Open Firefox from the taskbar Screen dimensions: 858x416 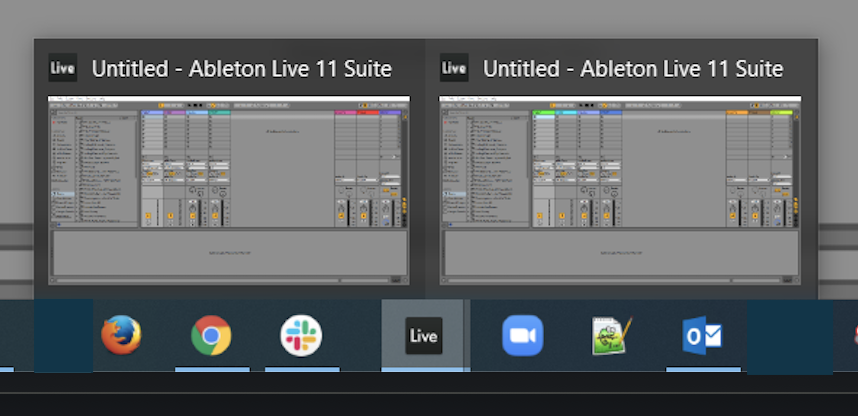coord(121,335)
